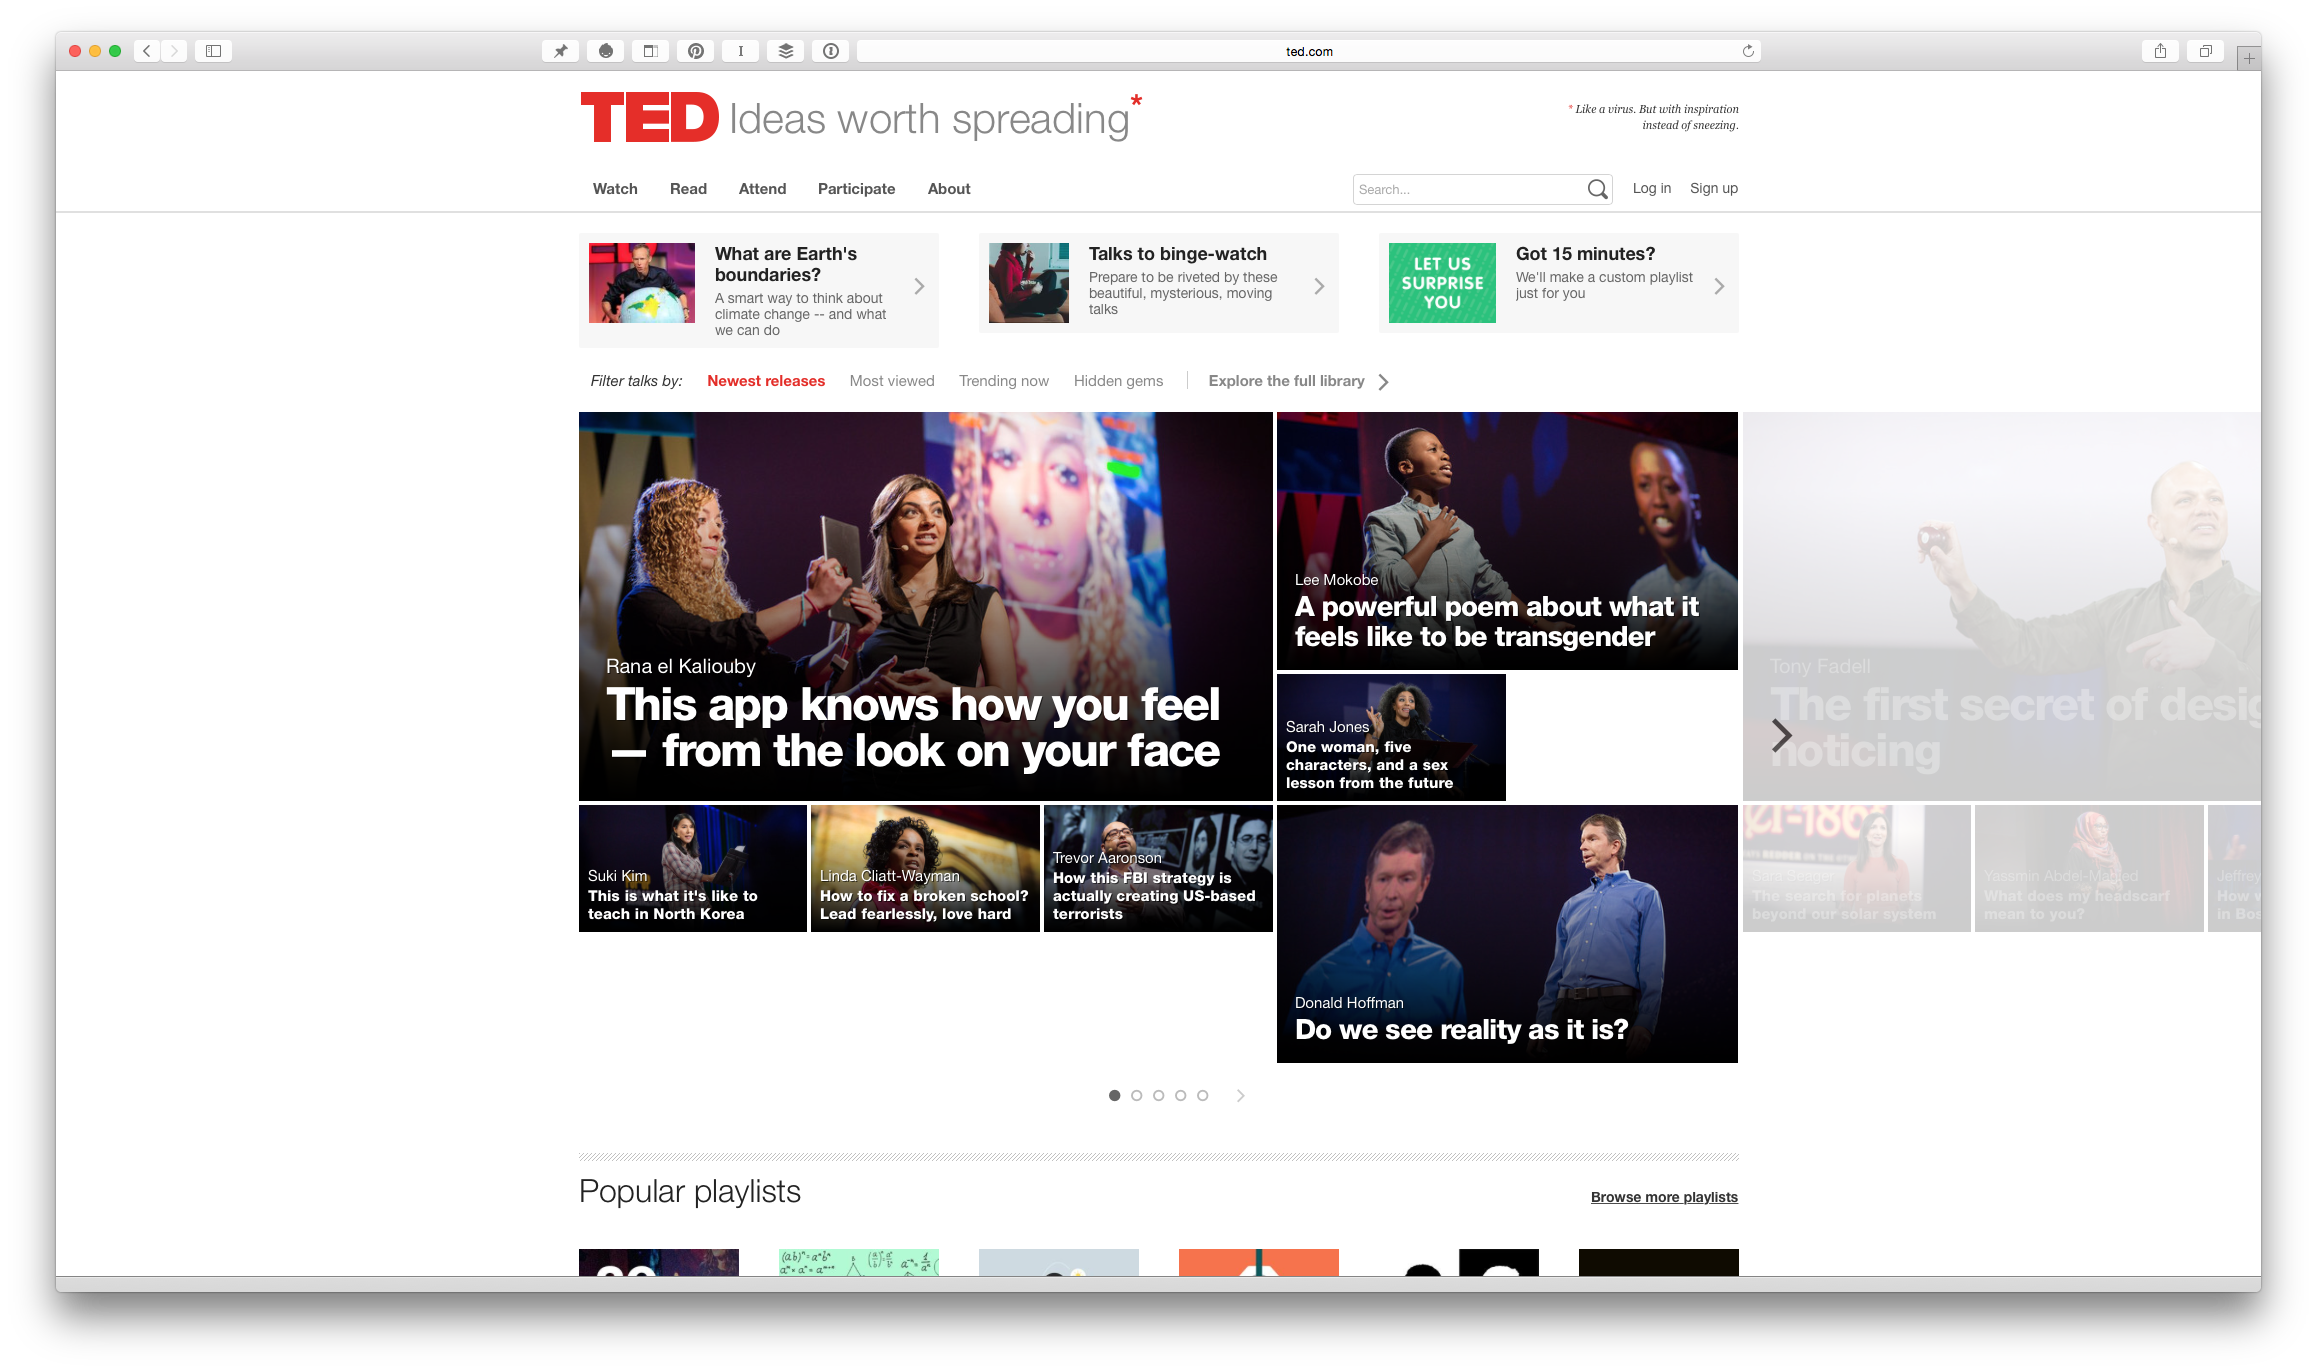2317x1372 pixels.
Task: Open Linda Cliatt-Wayman's broken school talk
Action: click(x=925, y=868)
